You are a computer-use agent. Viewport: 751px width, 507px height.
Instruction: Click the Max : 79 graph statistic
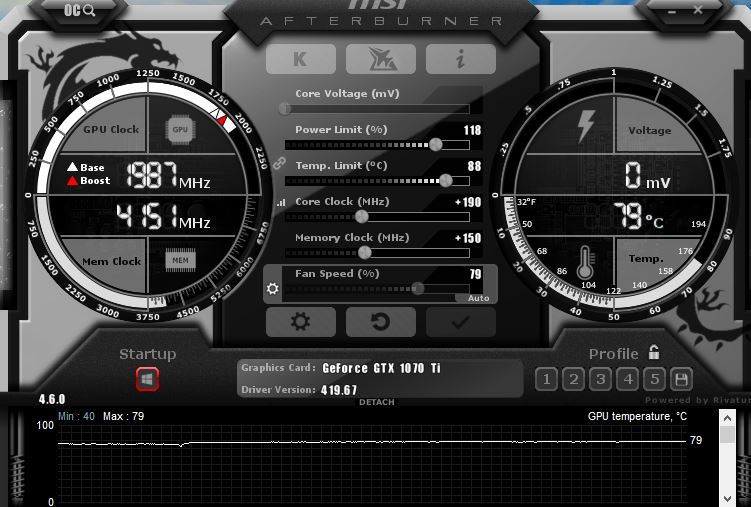pyautogui.click(x=123, y=416)
